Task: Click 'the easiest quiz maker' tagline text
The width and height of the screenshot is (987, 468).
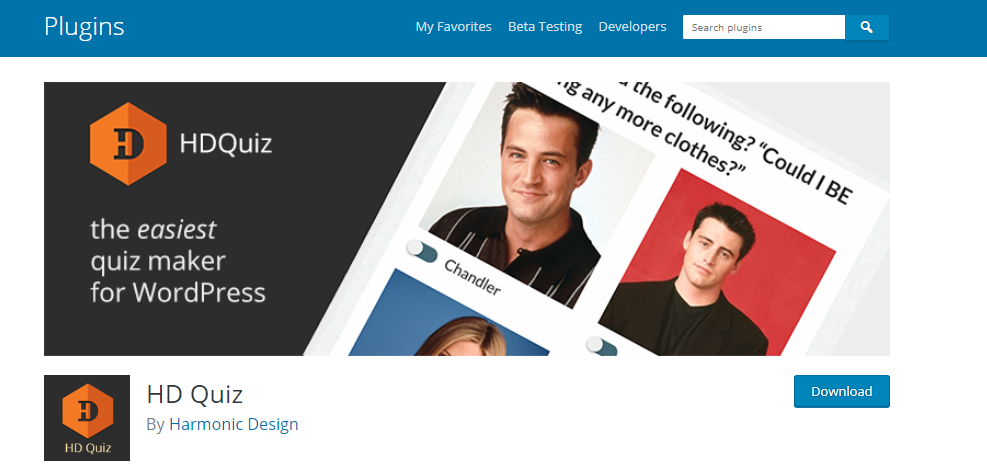Action: pyautogui.click(x=178, y=261)
